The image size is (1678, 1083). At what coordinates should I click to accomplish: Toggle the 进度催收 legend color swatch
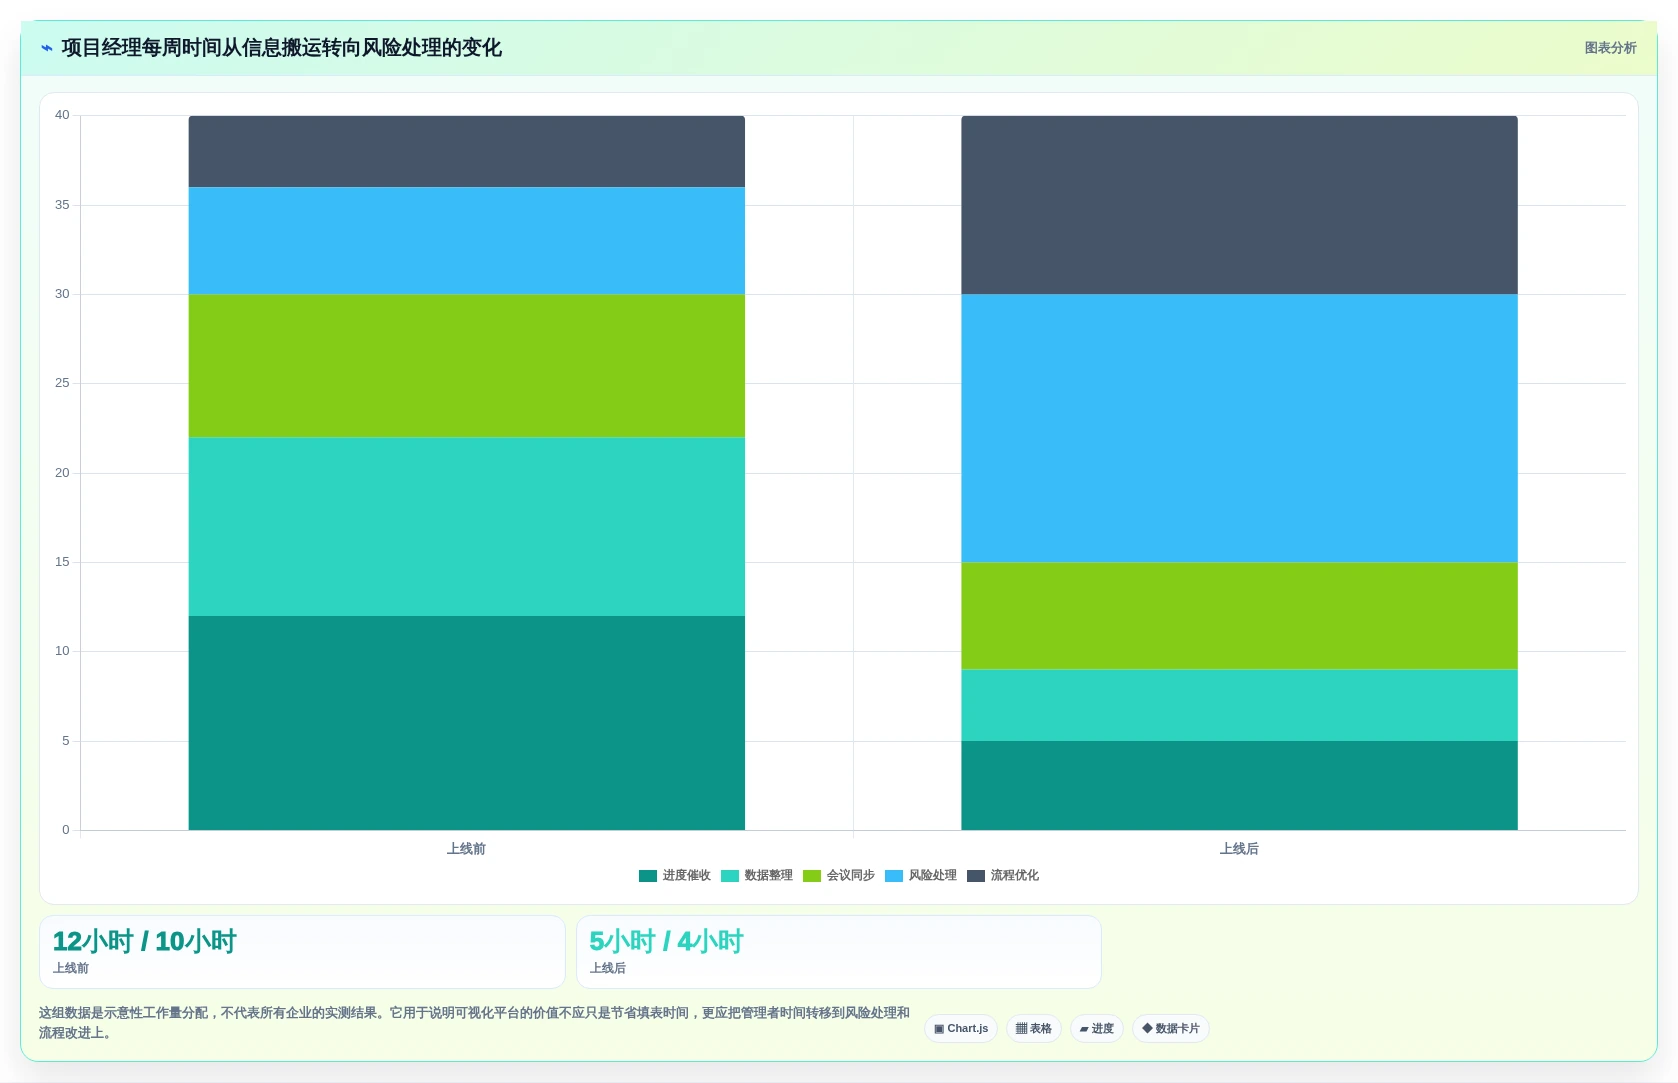pyautogui.click(x=648, y=876)
